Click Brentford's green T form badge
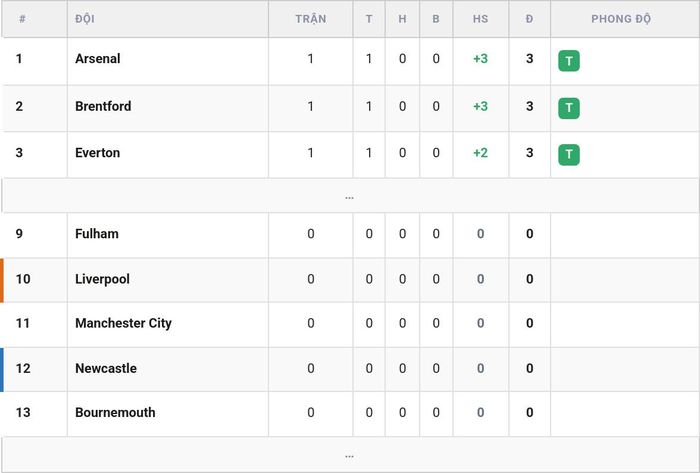Viewport: 700px width, 473px height. click(569, 108)
